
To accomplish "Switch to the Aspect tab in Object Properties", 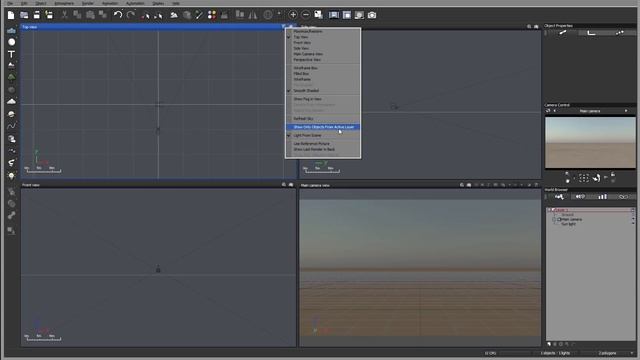I will (x=562, y=33).
